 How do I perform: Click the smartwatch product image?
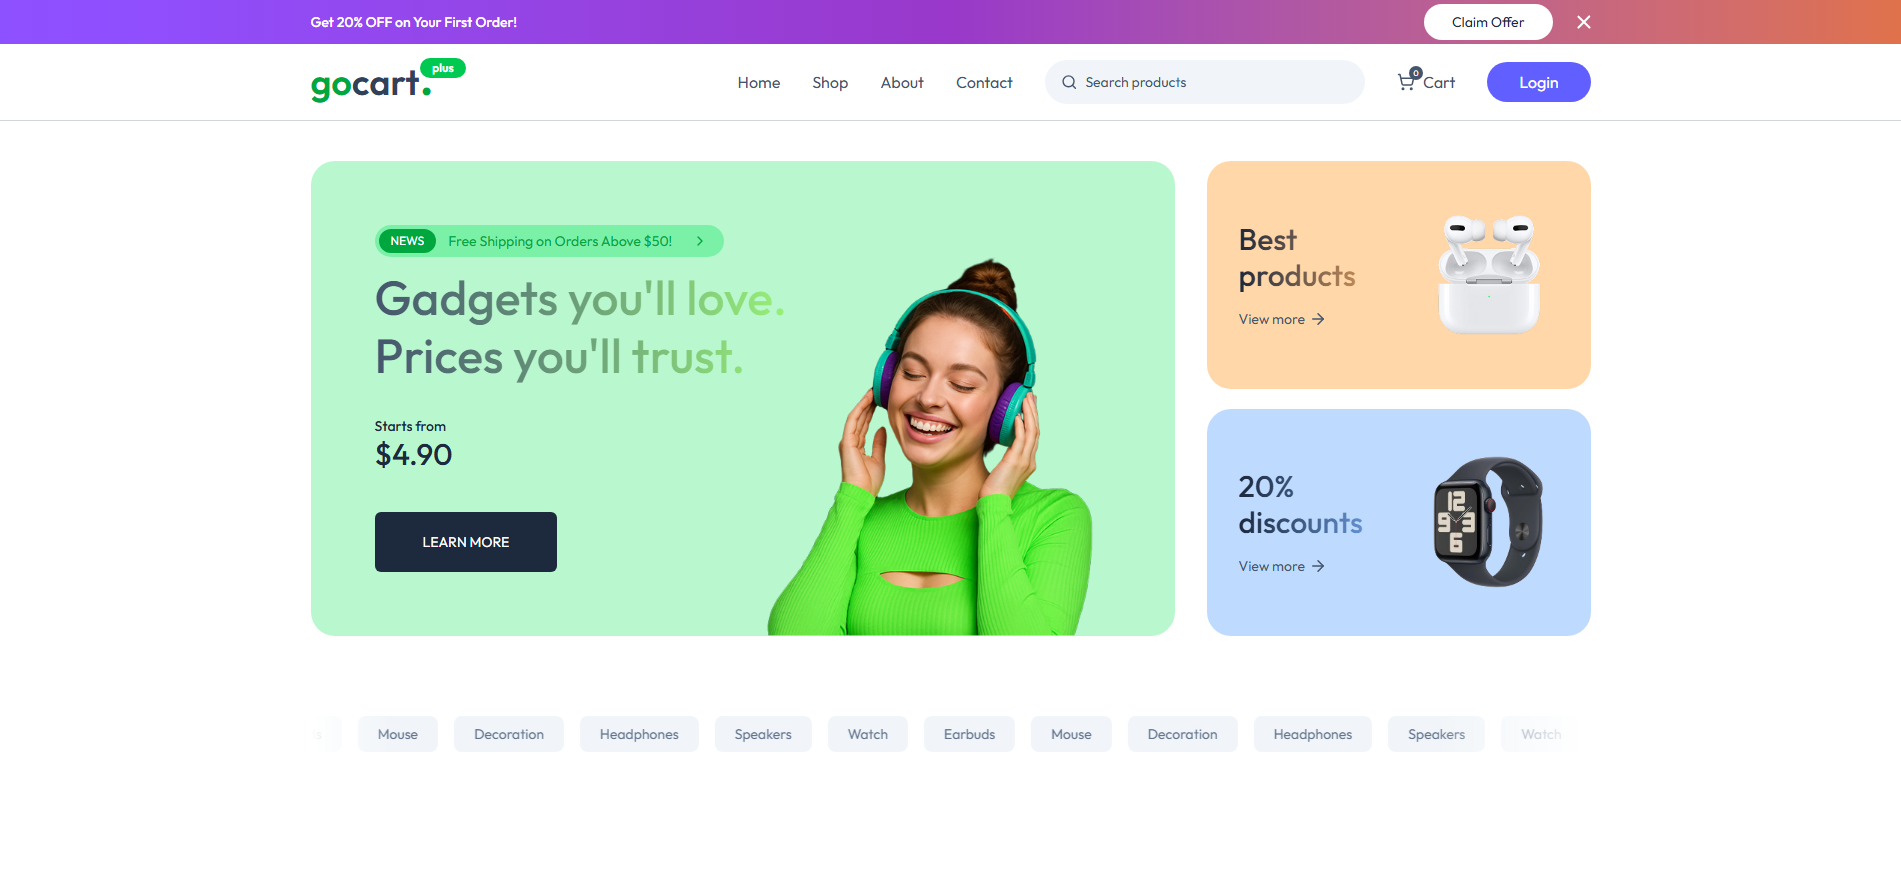point(1488,522)
